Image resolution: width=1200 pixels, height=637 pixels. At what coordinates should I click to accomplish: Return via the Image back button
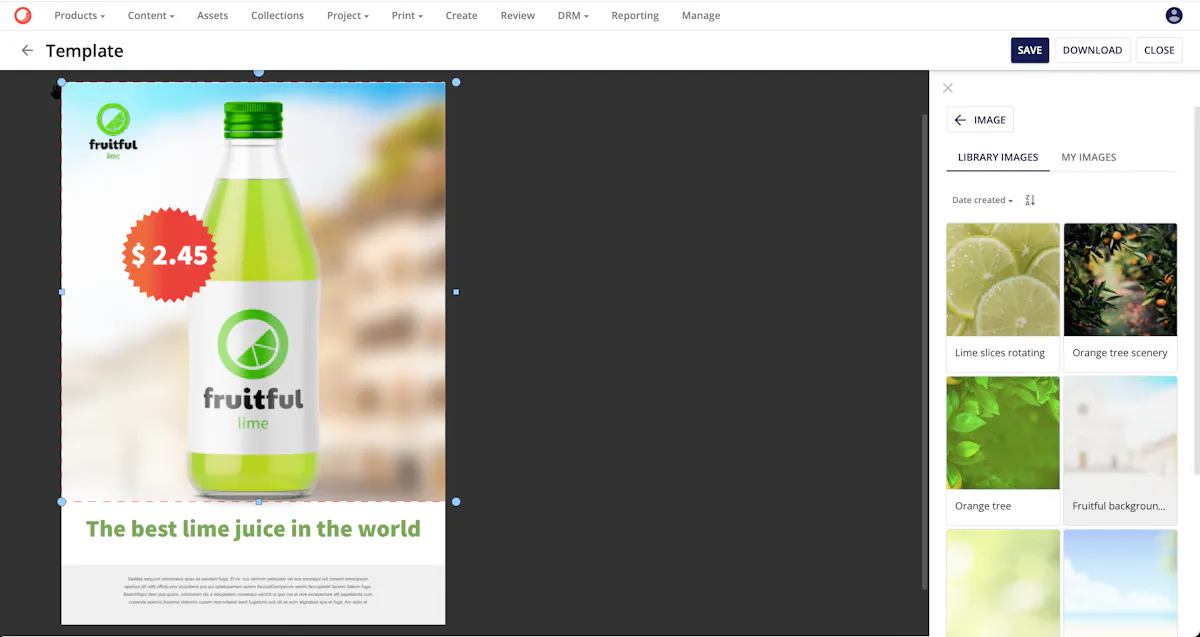(980, 120)
